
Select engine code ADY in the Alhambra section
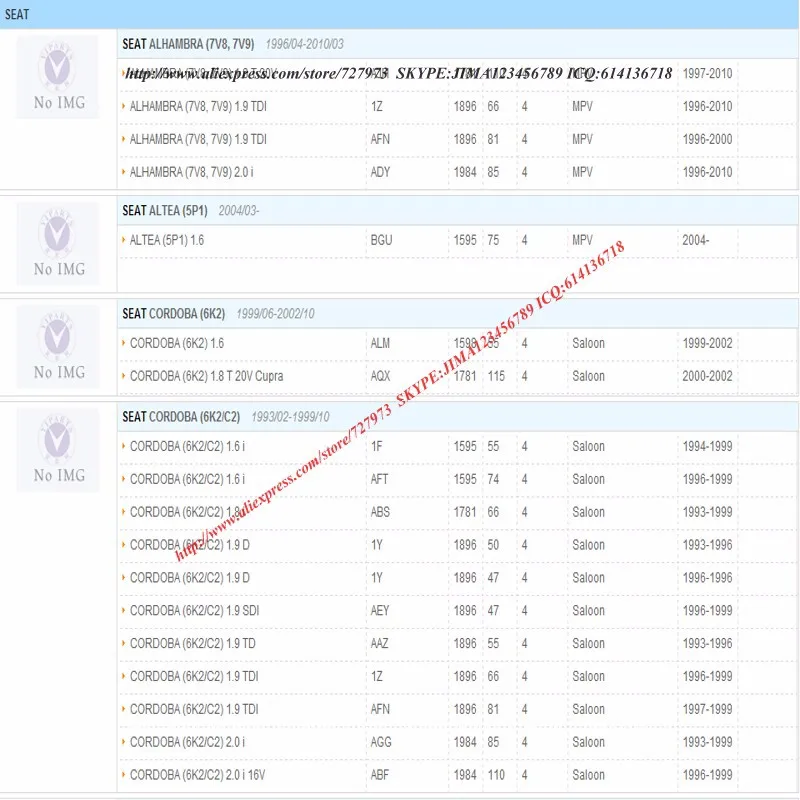click(x=380, y=172)
